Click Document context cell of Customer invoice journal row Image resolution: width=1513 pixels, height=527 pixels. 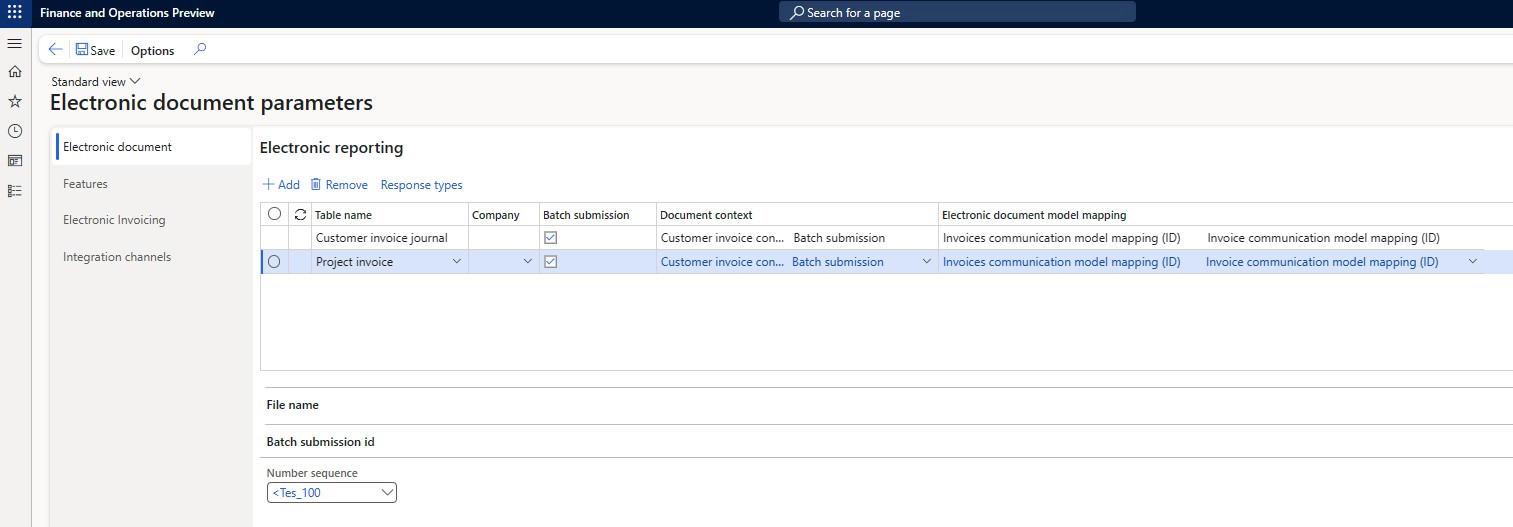(797, 238)
